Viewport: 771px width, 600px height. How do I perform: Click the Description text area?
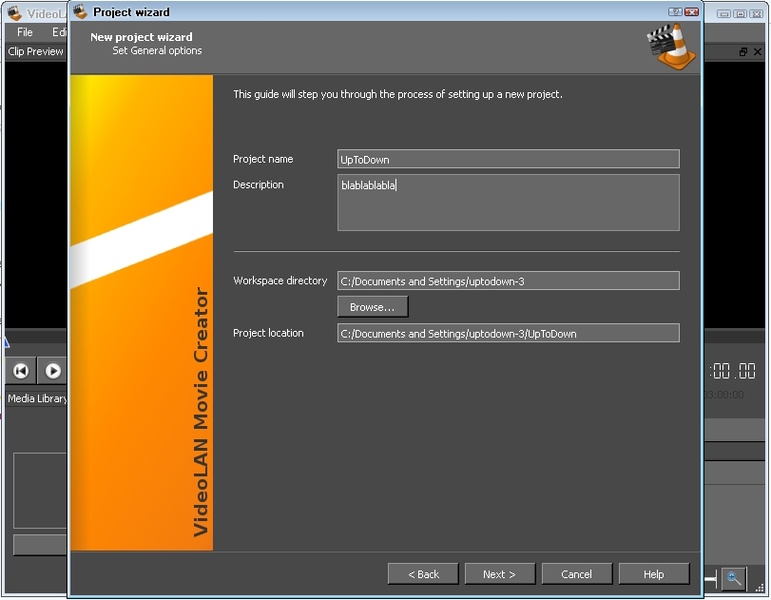(x=508, y=202)
